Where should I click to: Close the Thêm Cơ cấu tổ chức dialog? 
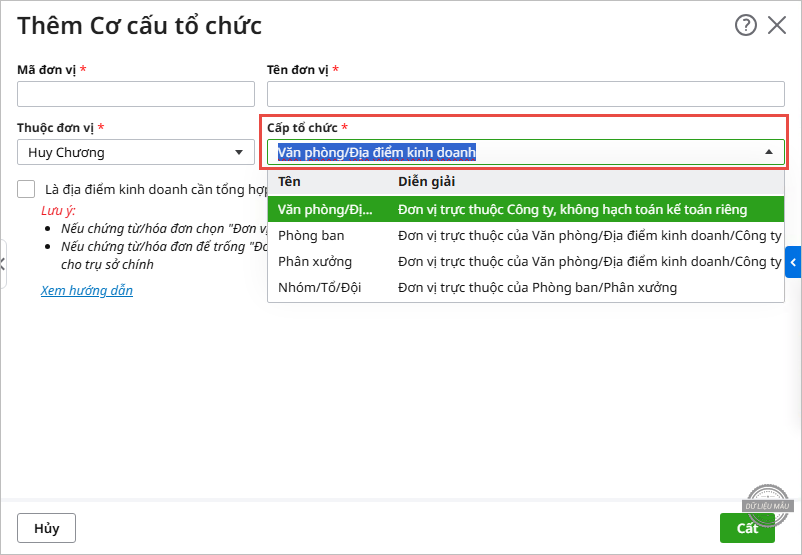[x=777, y=26]
